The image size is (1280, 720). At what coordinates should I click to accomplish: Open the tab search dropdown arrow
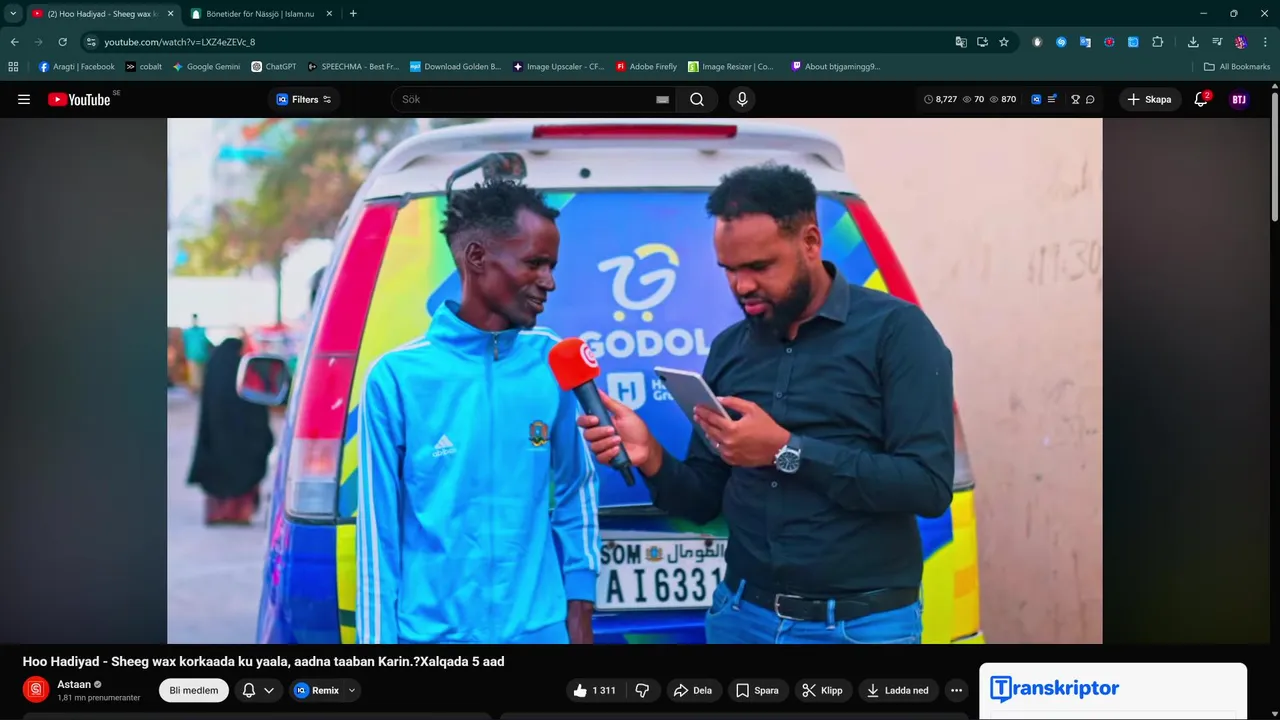tap(12, 13)
